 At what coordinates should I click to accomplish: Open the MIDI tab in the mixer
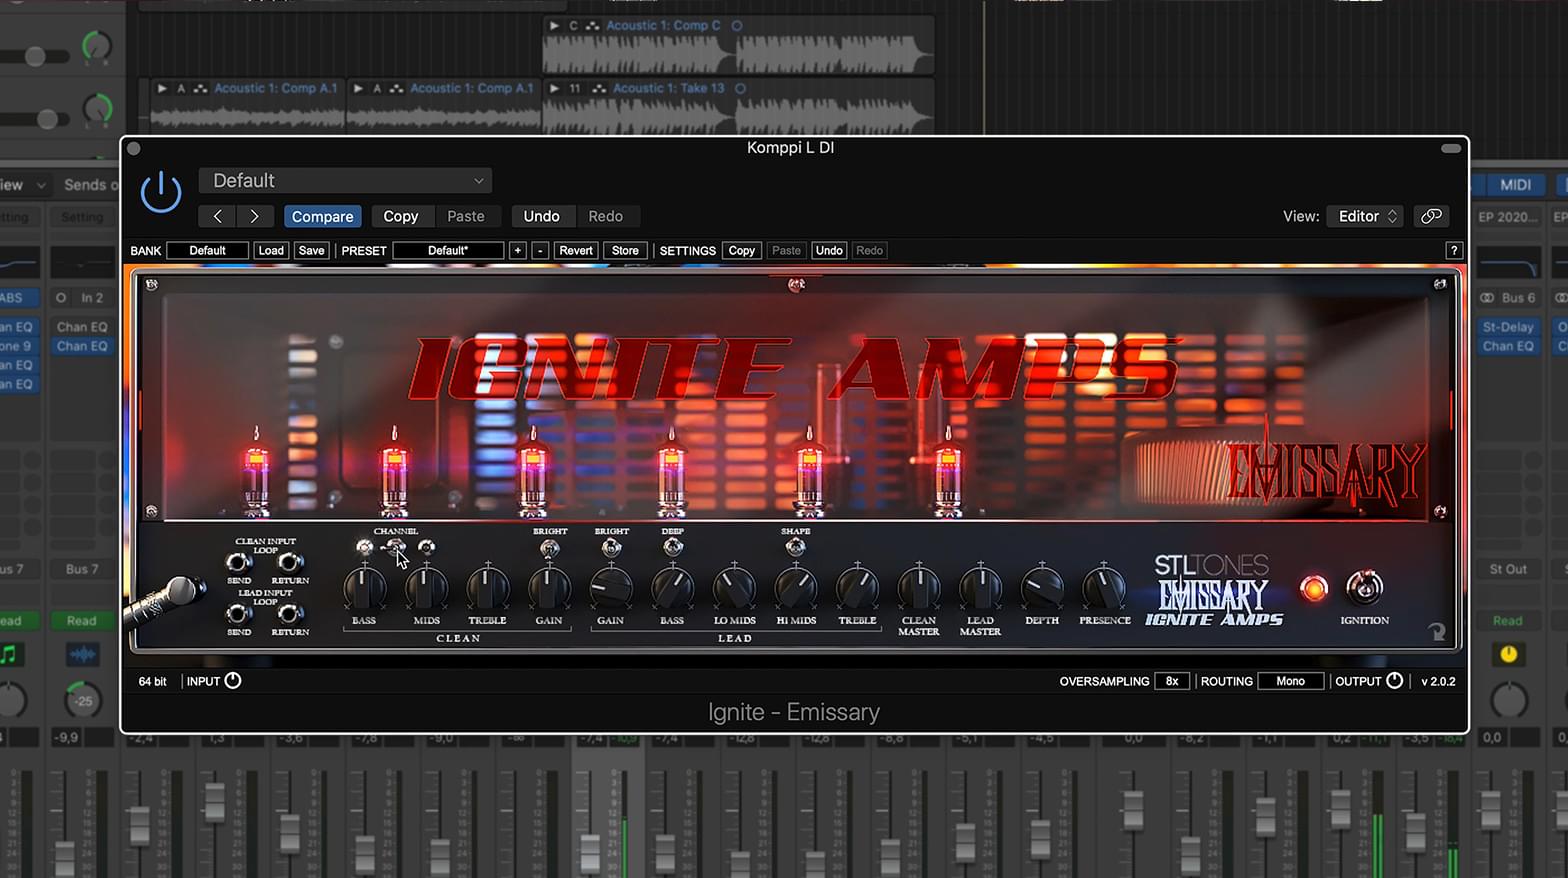[1515, 185]
